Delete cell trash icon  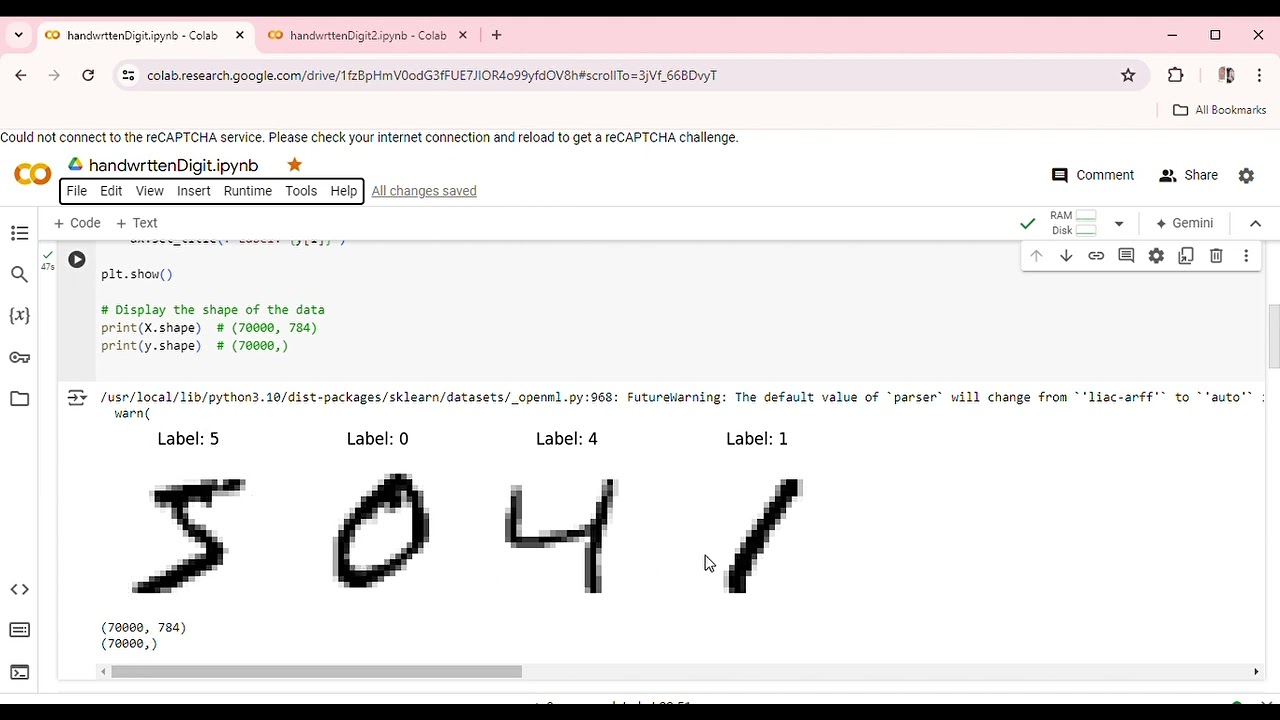click(x=1216, y=256)
